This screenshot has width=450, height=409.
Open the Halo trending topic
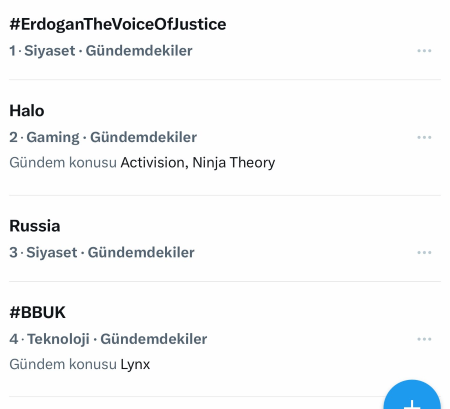point(27,111)
